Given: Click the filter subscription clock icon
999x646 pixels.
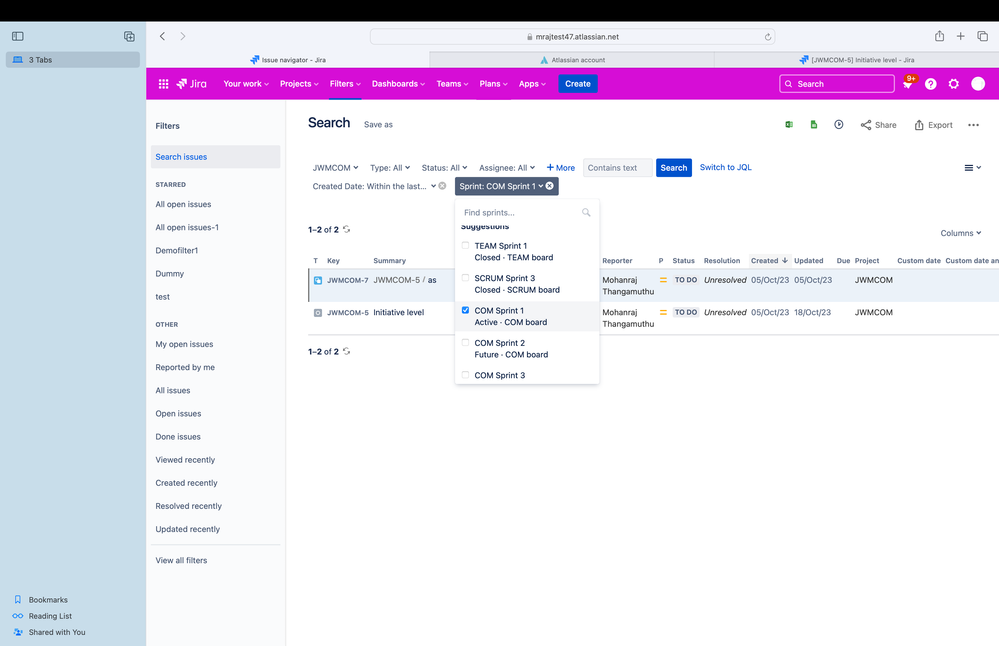Looking at the screenshot, I should click(838, 125).
